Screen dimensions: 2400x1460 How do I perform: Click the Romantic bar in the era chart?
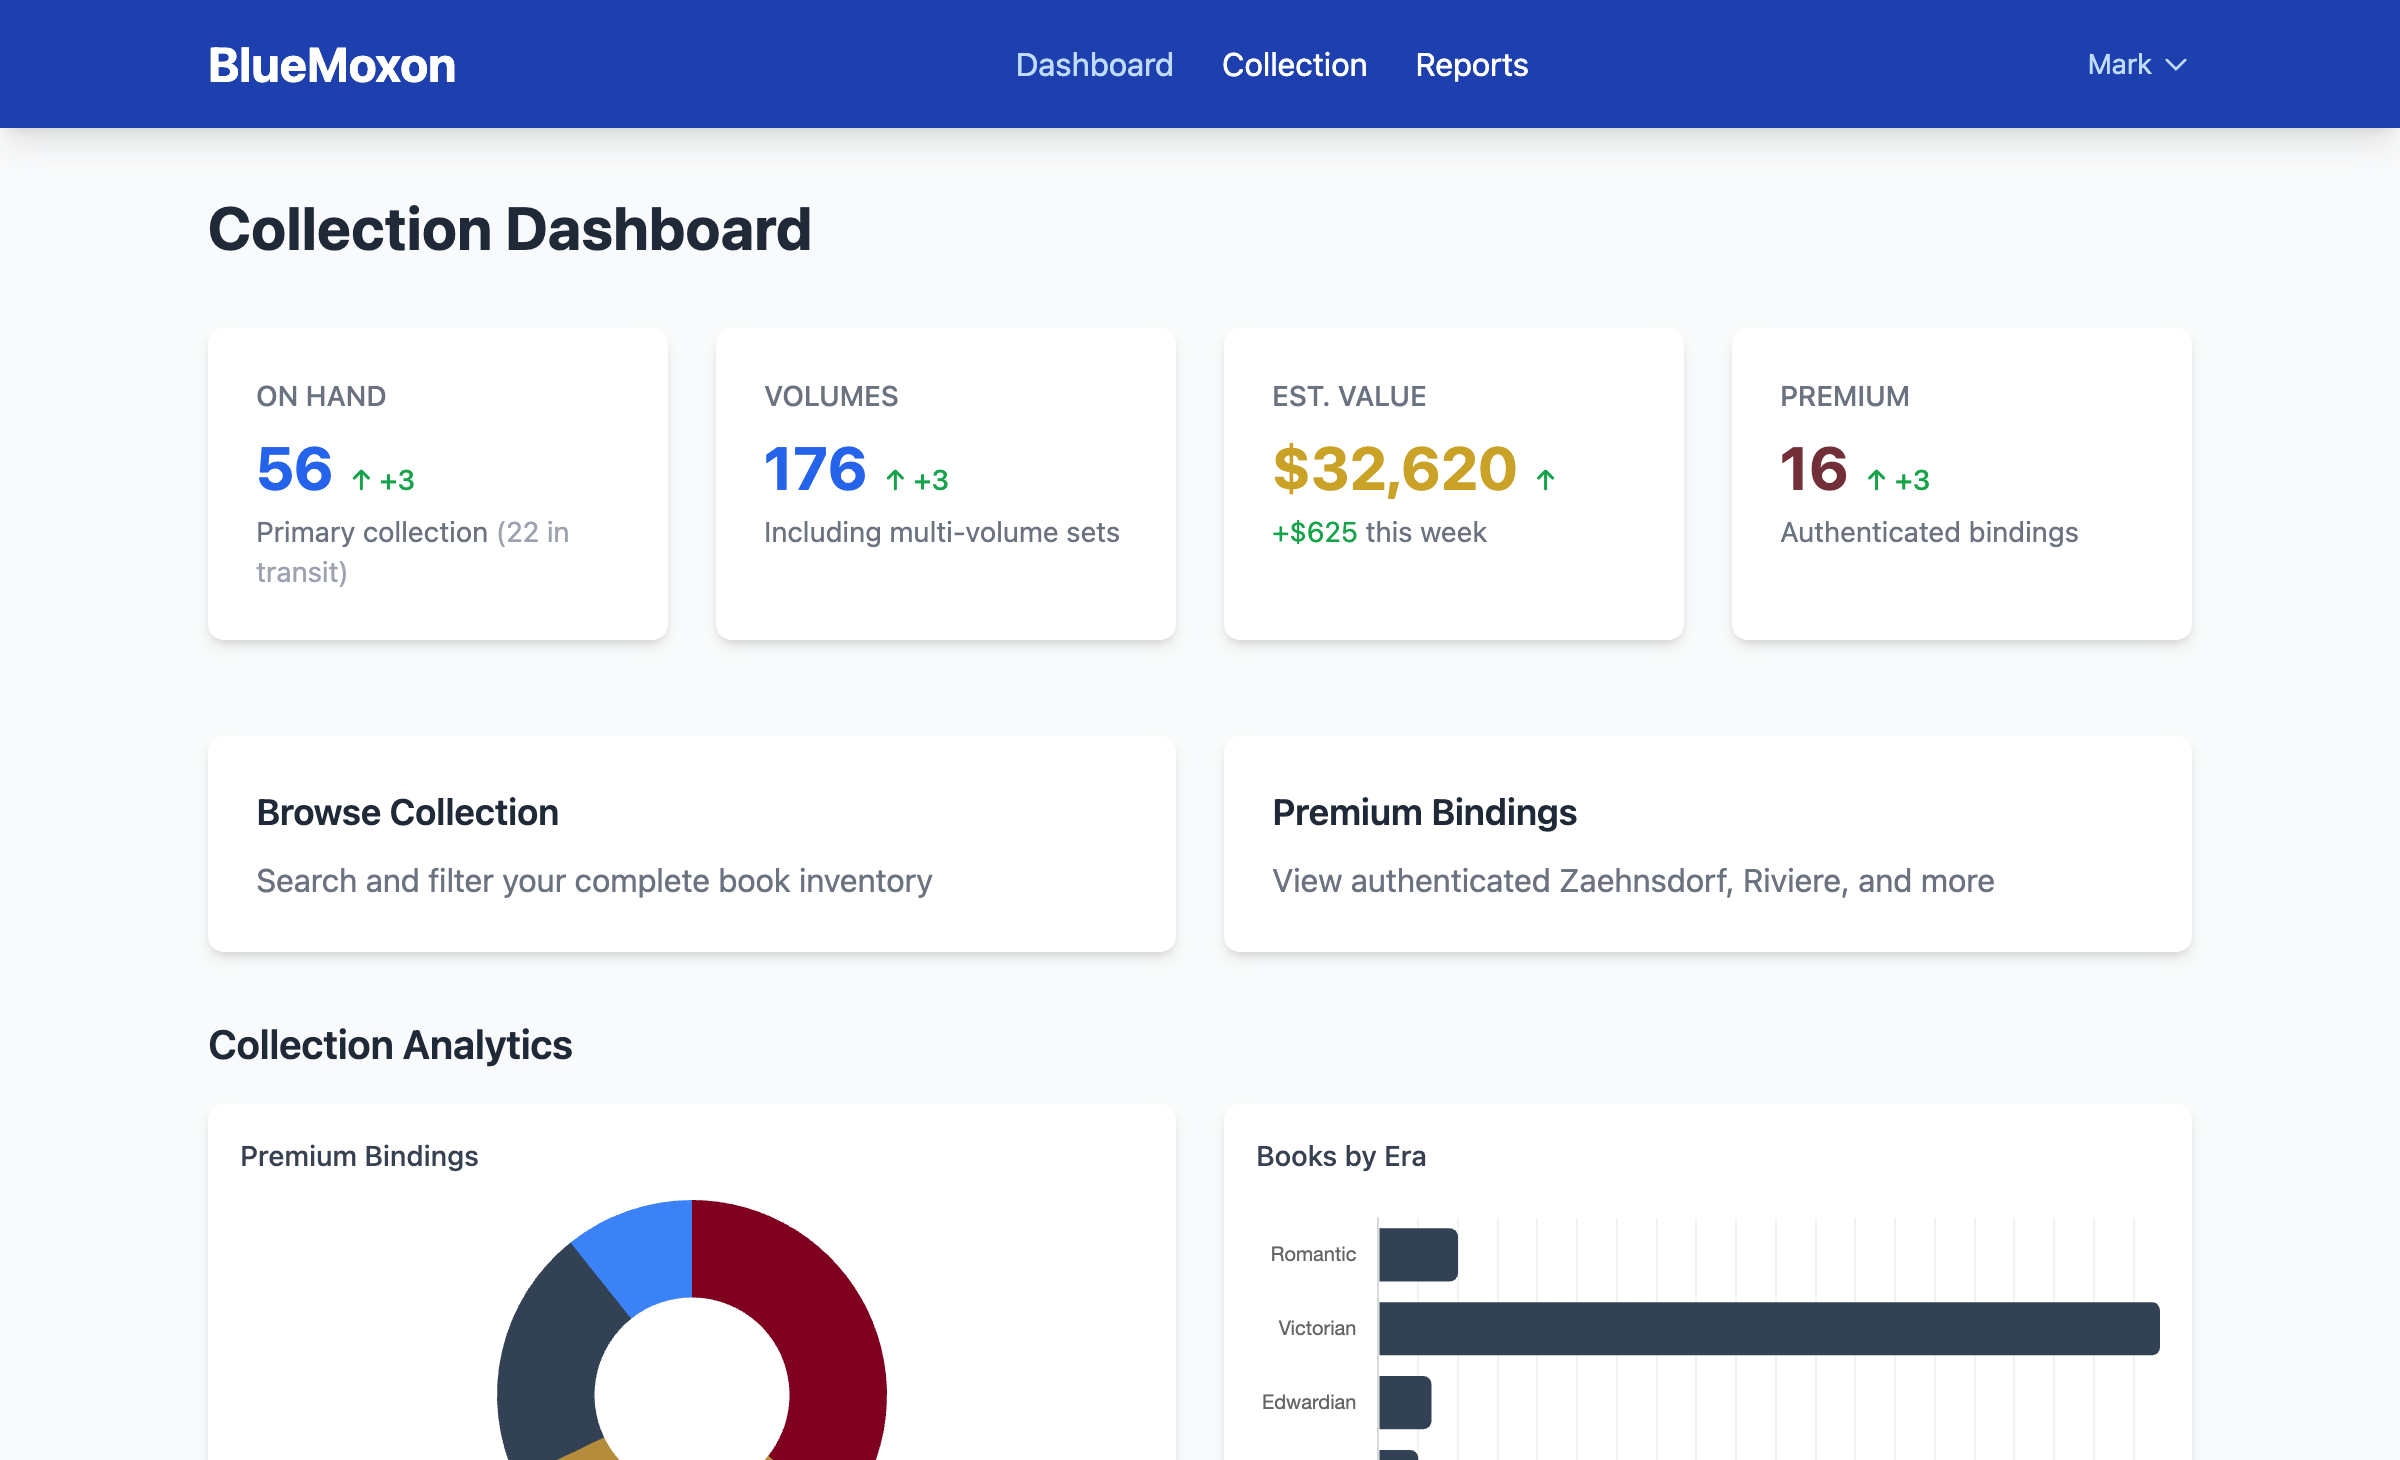click(x=1417, y=1253)
